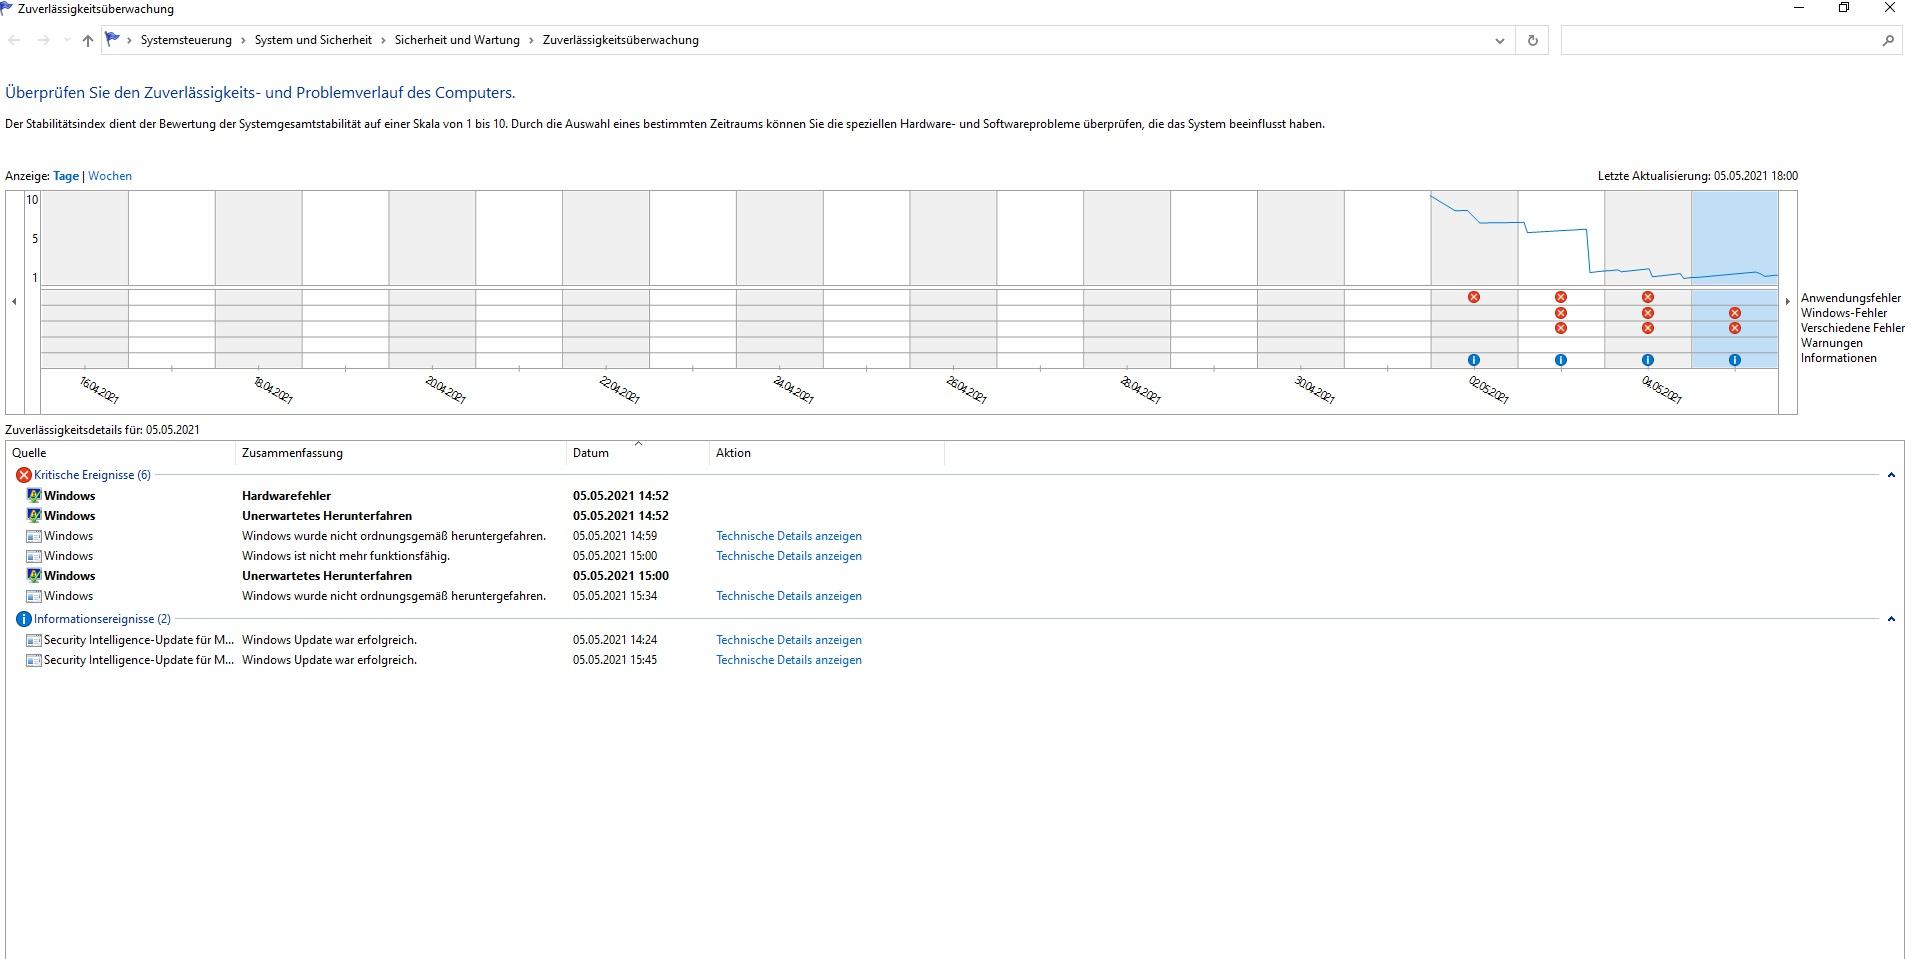Go up one level with the up arrow
The image size is (1915, 959).
tap(88, 40)
